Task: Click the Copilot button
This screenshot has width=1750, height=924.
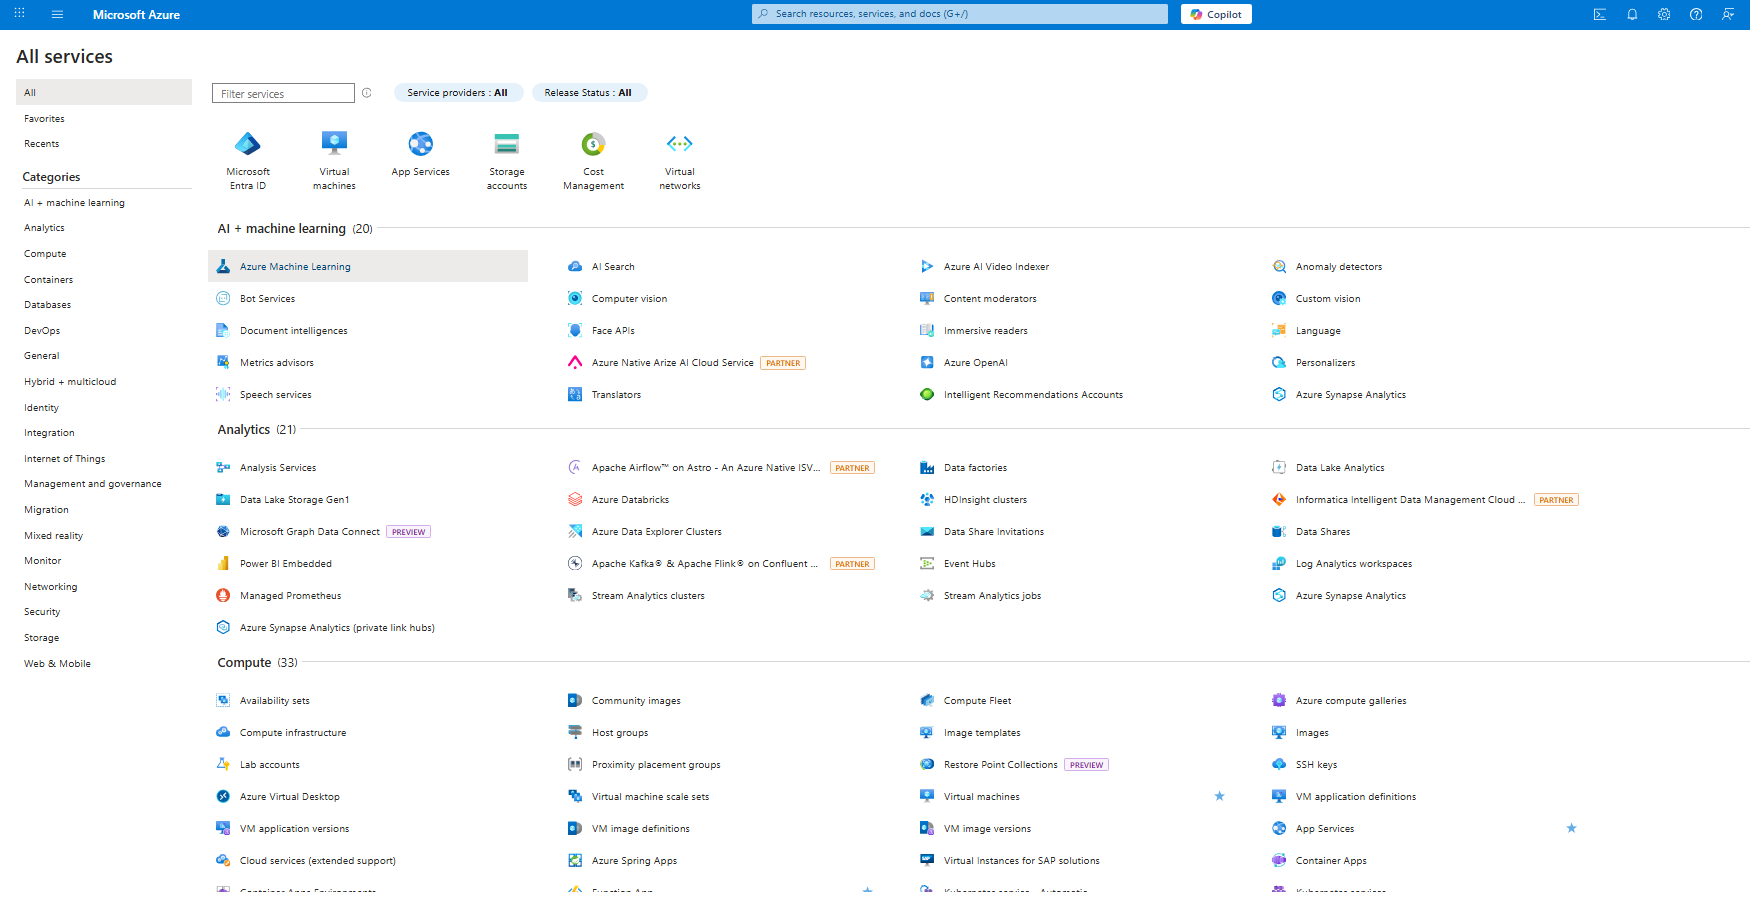Action: (1216, 14)
